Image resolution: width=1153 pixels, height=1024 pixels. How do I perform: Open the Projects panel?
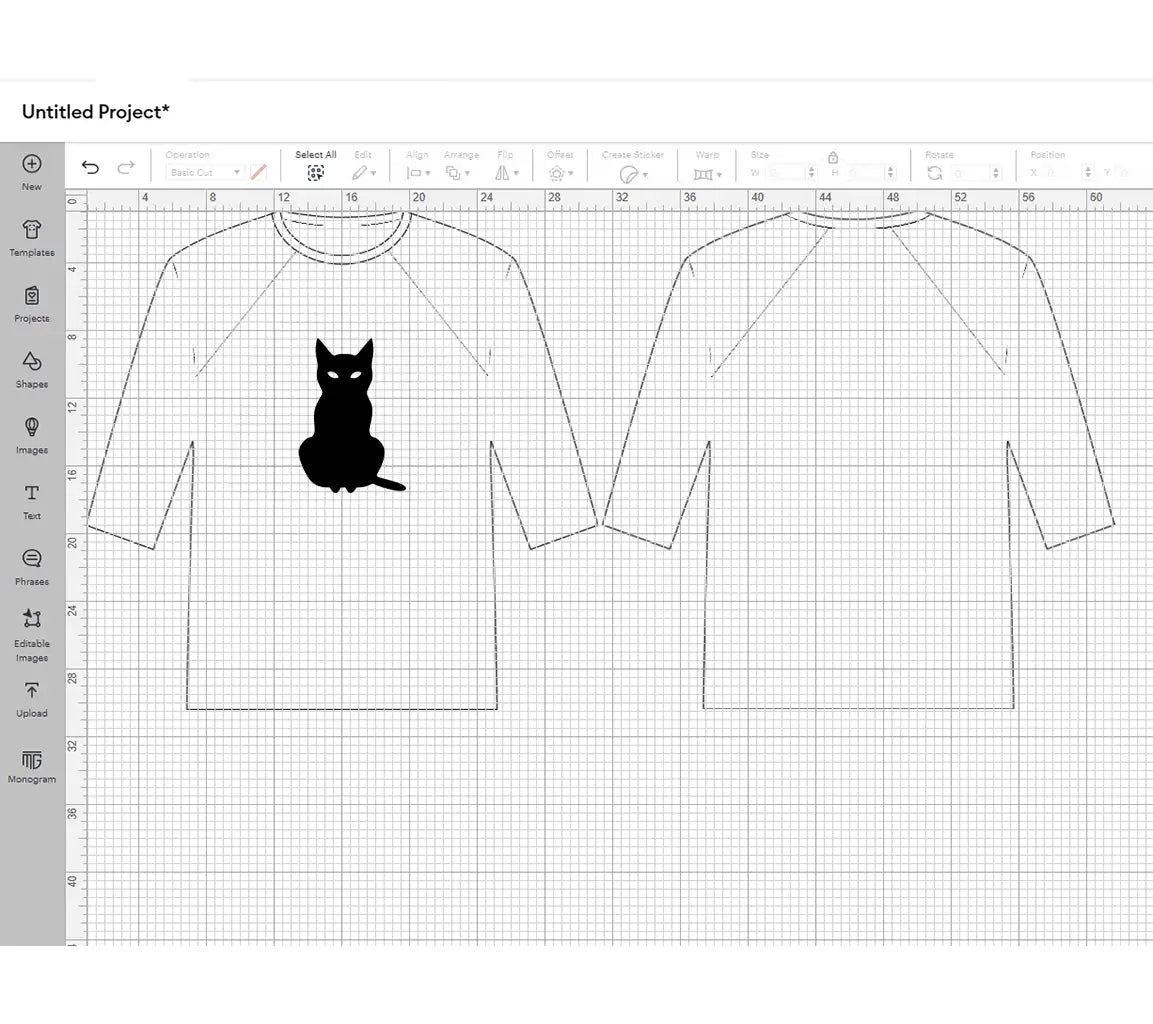[32, 303]
